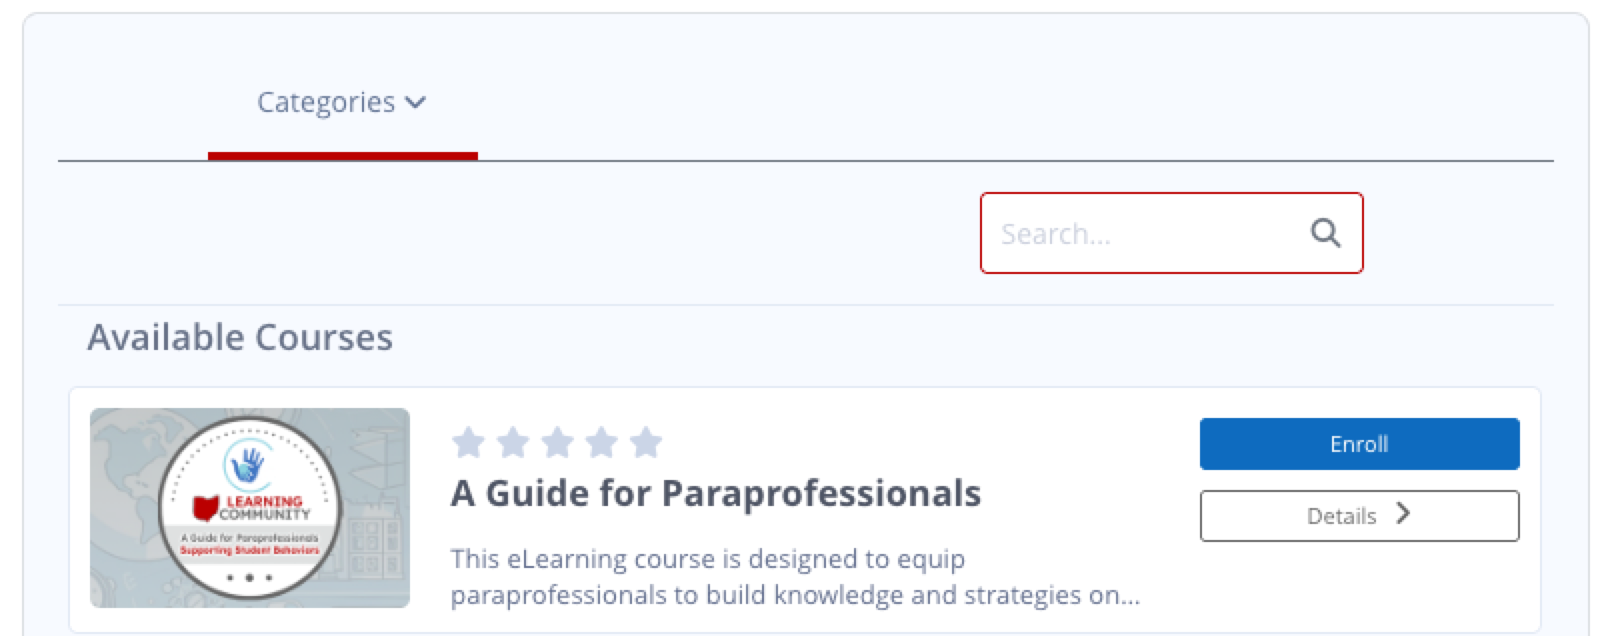1598x636 pixels.
Task: View course Details
Action: (1359, 516)
